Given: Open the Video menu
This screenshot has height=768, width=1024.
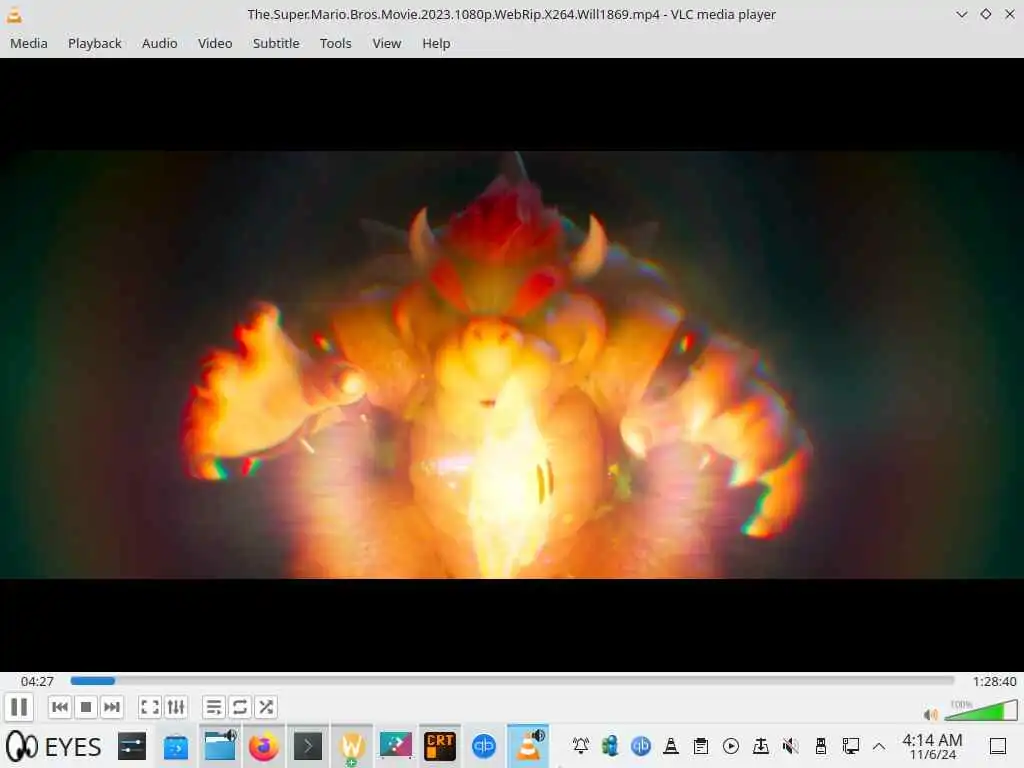Looking at the screenshot, I should [x=215, y=43].
